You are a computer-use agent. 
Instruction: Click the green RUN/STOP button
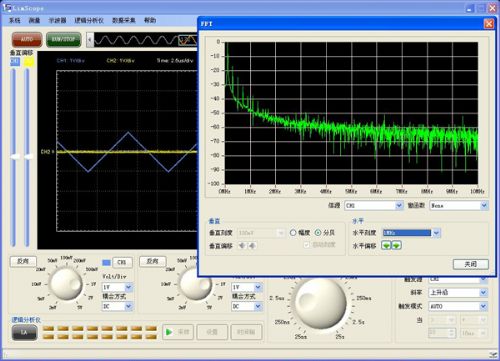tap(63, 39)
